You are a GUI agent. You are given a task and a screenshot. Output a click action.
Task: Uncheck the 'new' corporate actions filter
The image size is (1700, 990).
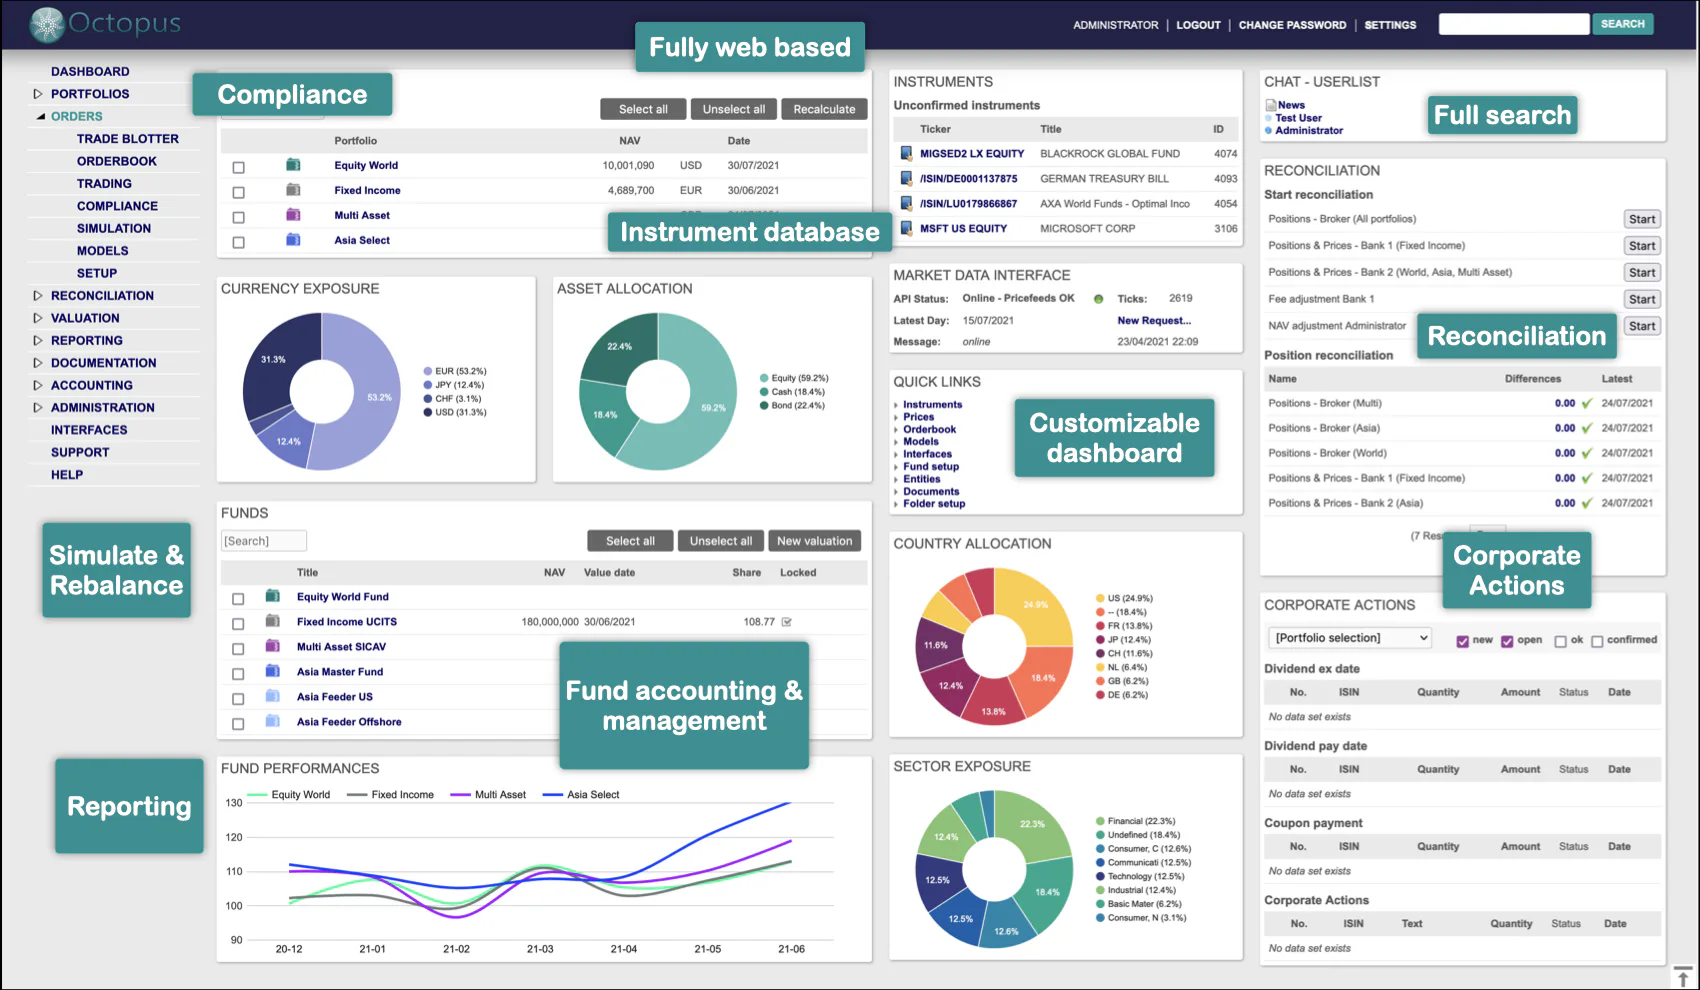click(x=1462, y=640)
